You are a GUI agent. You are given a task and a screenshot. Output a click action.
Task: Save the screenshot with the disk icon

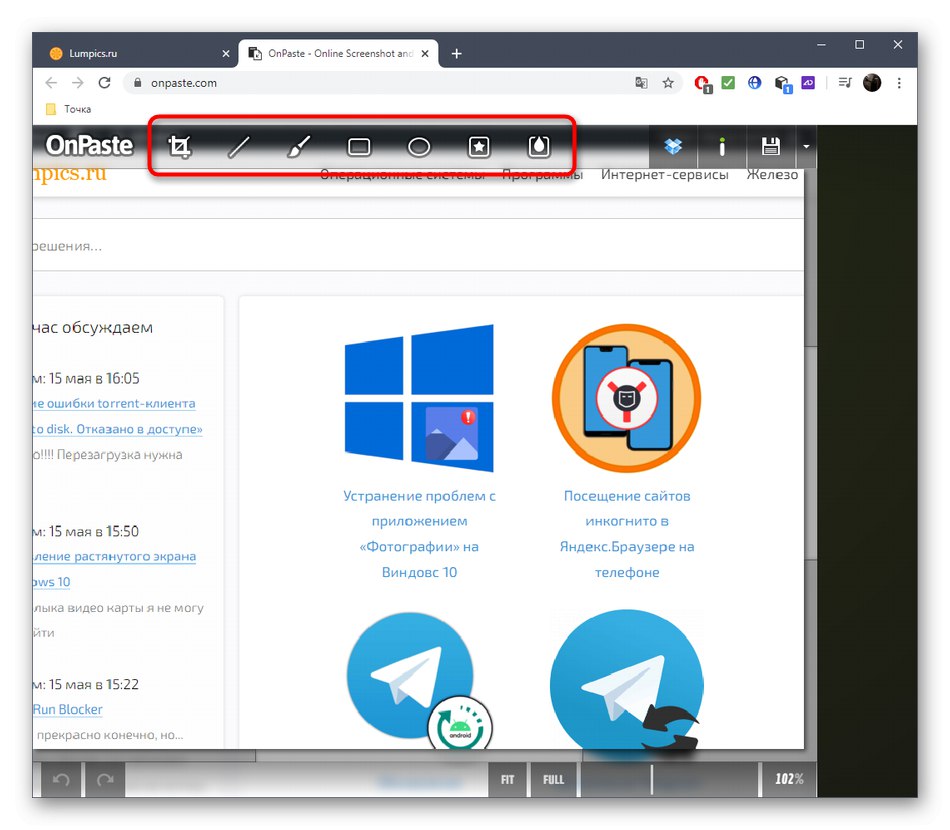pyautogui.click(x=771, y=146)
